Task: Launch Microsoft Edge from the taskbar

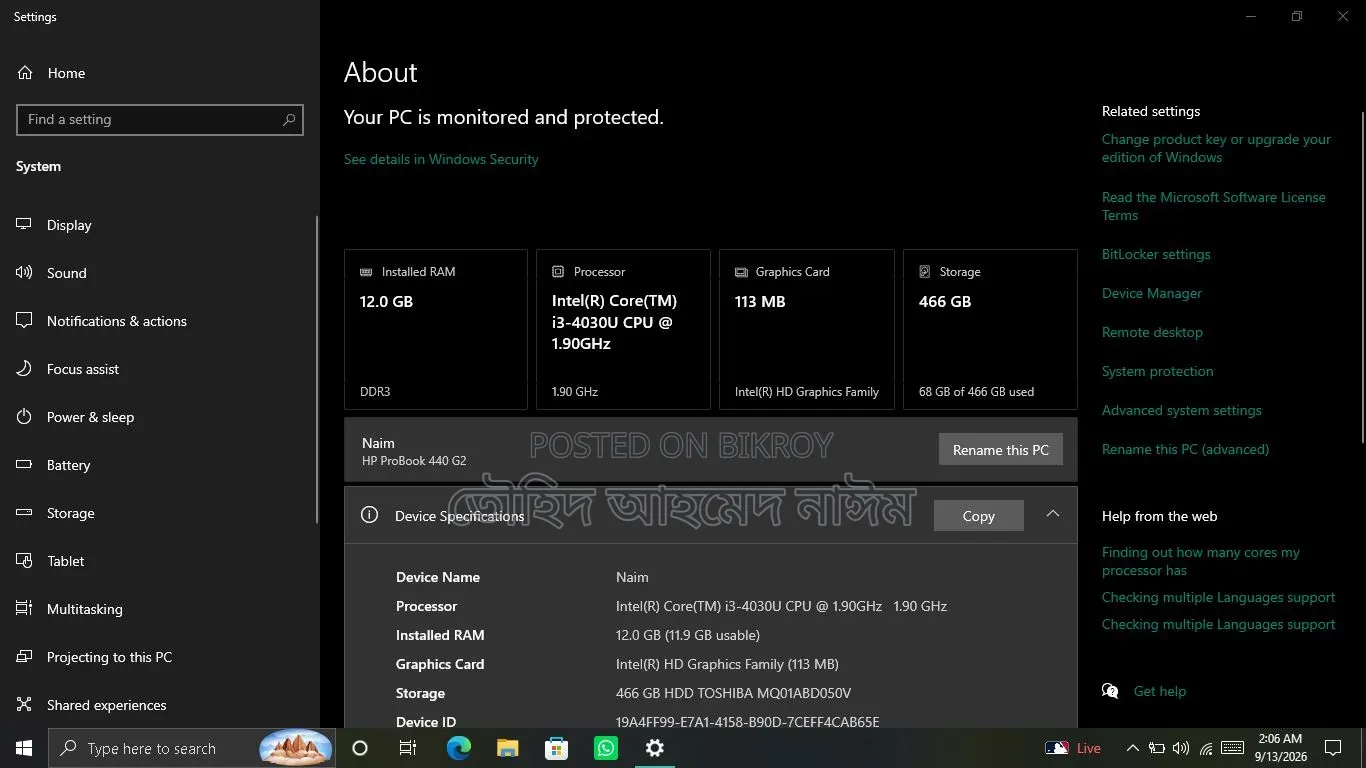Action: [458, 748]
